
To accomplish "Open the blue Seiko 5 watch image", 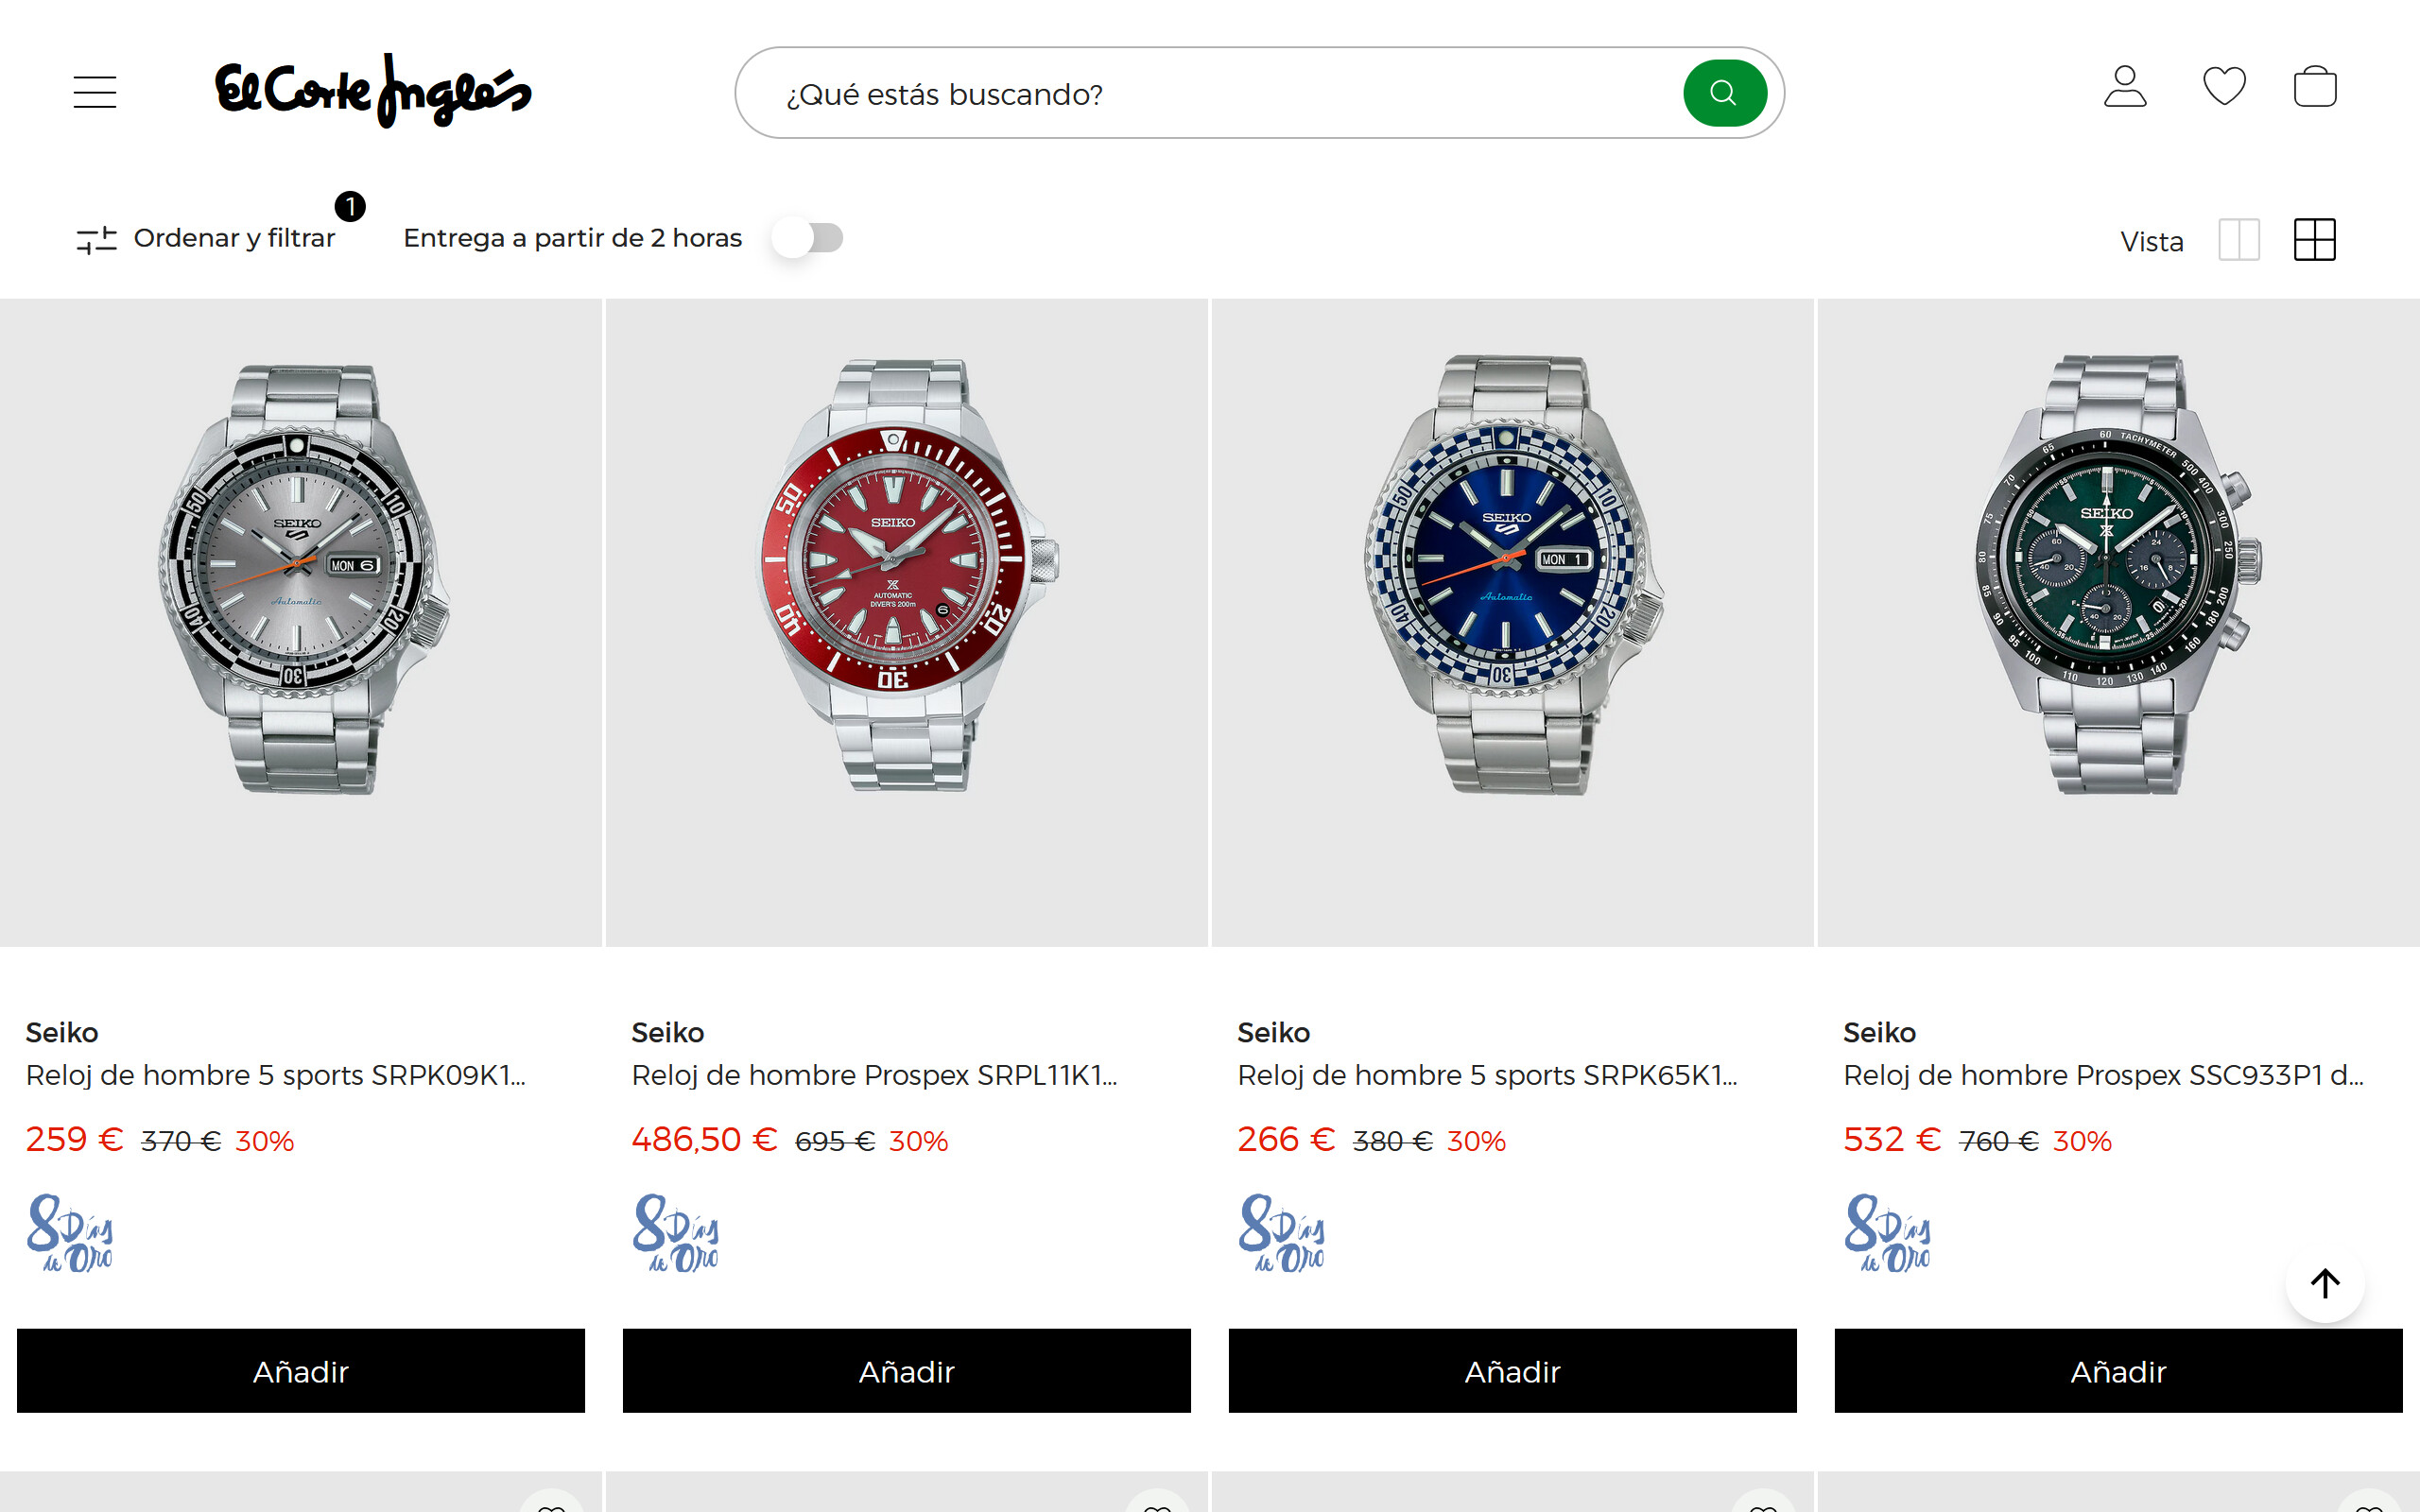I will click(x=1512, y=575).
